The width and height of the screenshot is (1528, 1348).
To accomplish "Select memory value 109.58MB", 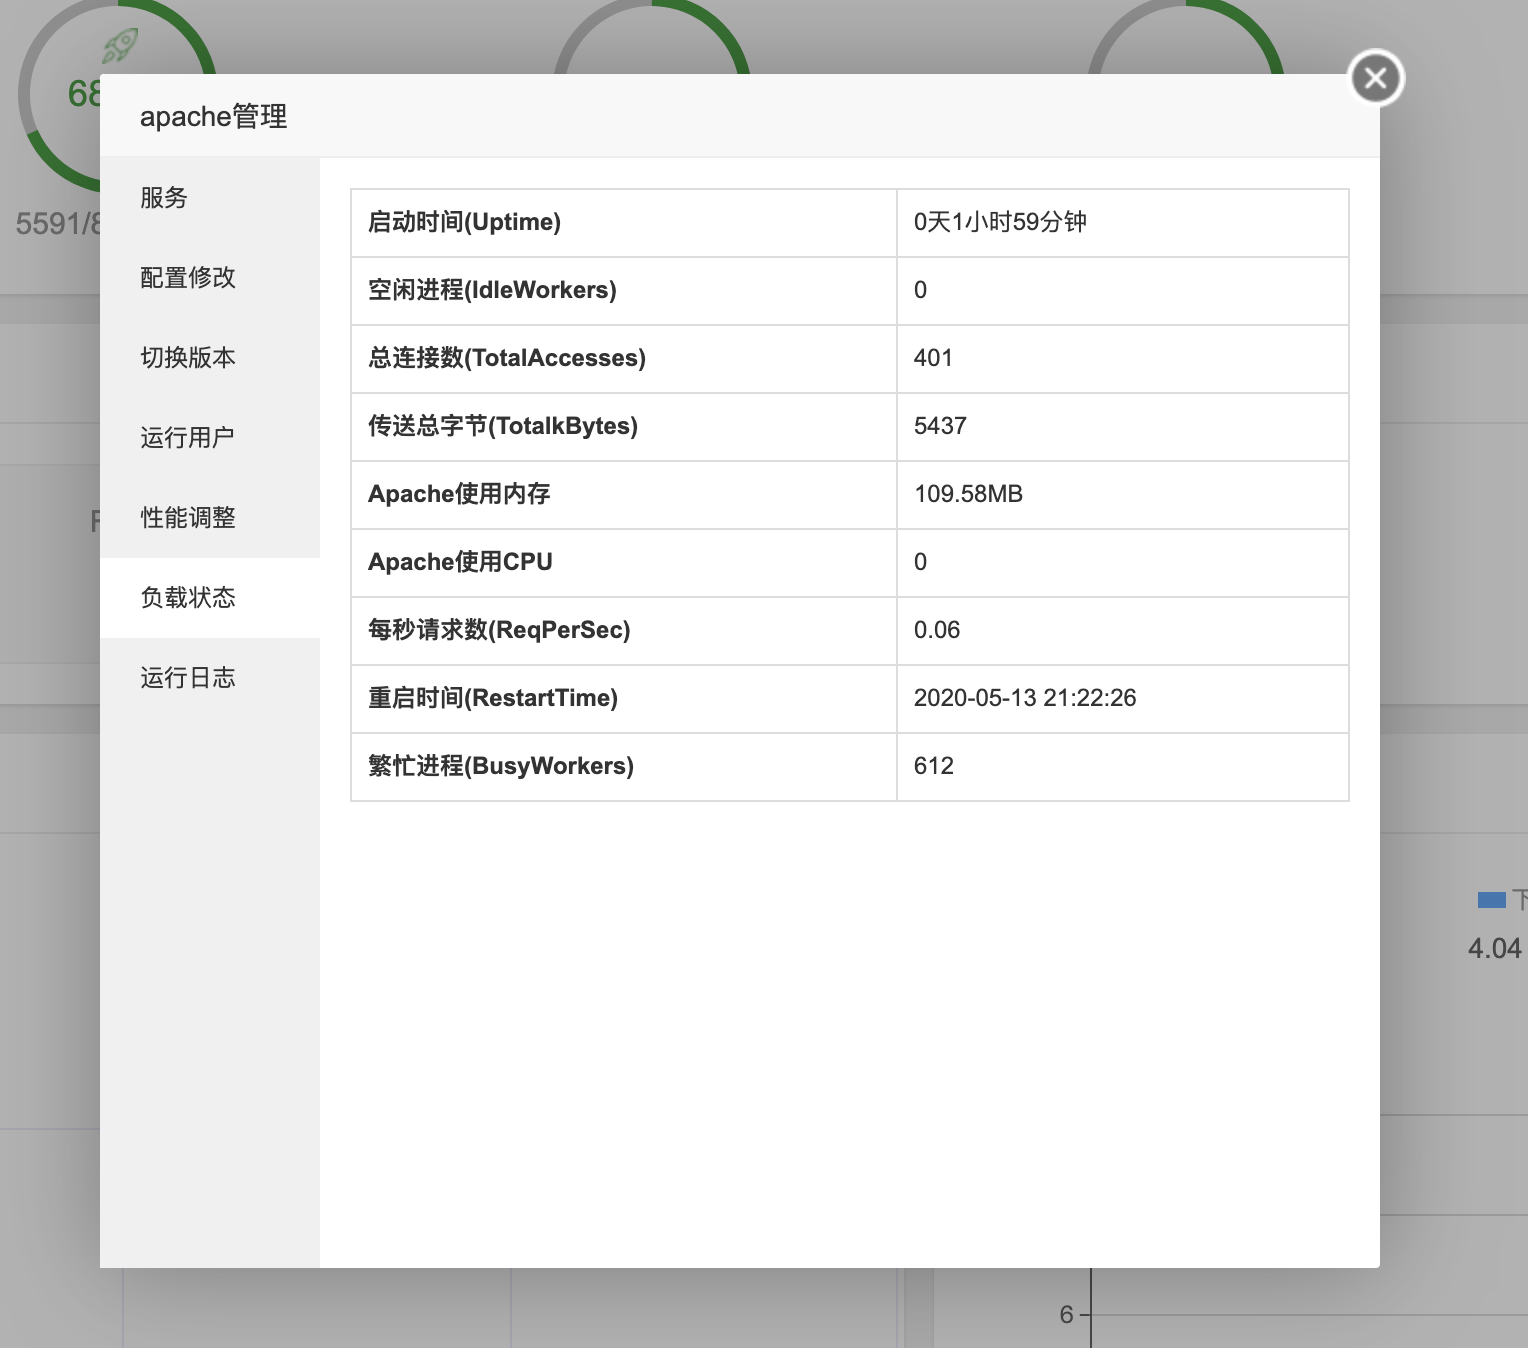I will click(968, 494).
